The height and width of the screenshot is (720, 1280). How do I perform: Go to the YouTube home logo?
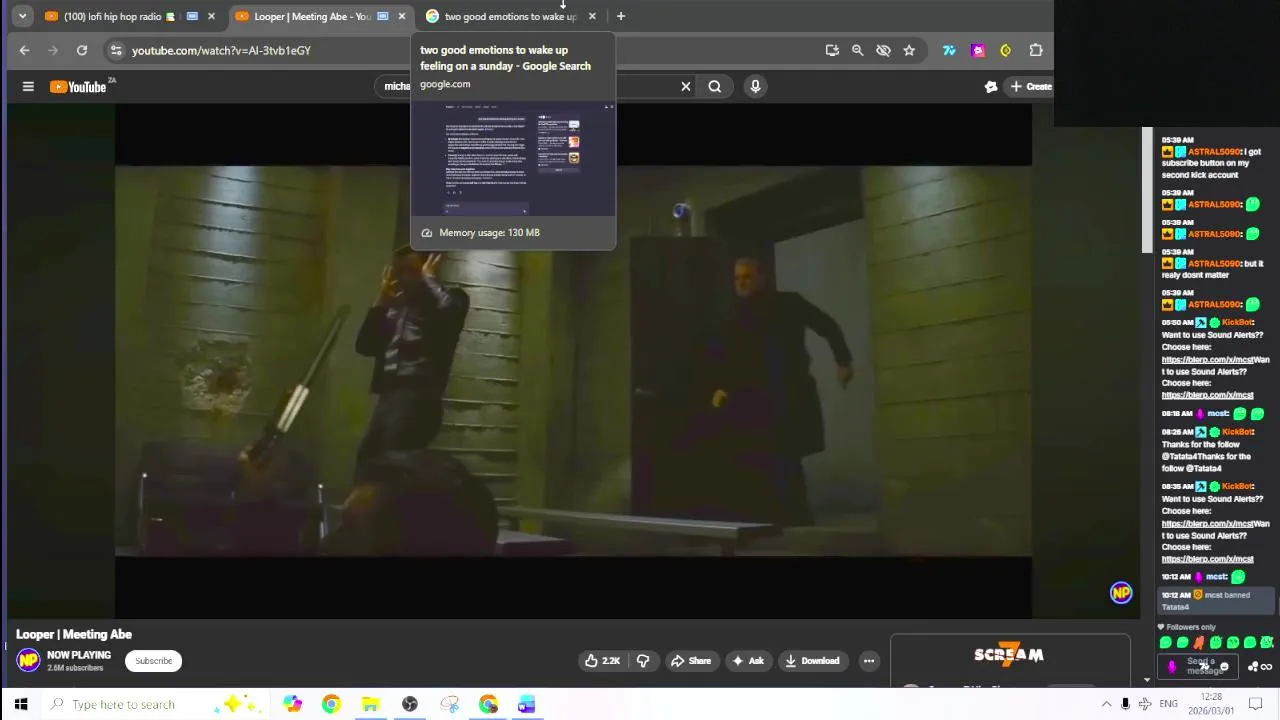78,87
